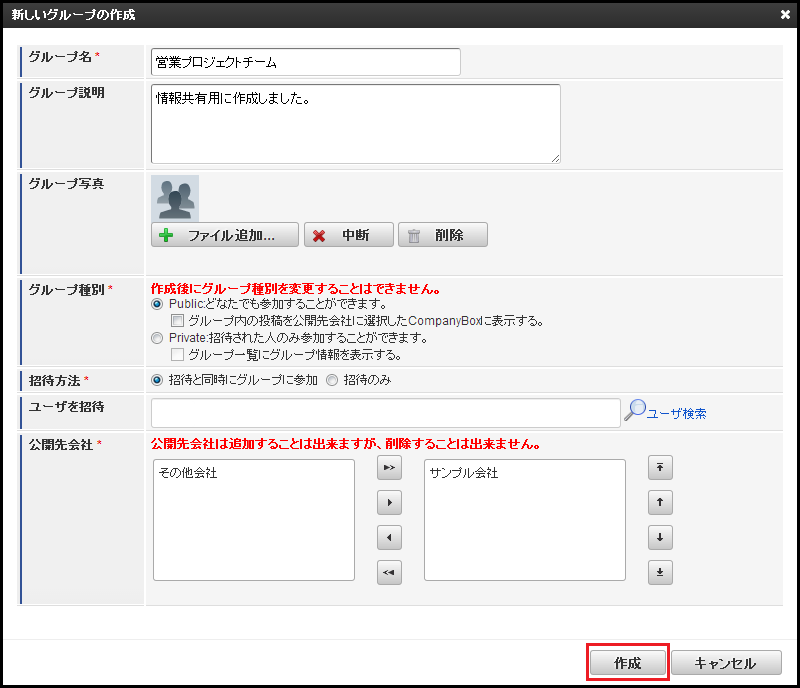The width and height of the screenshot is (800, 688).
Task: Click the group photo placeholder thumbnail
Action: click(175, 198)
